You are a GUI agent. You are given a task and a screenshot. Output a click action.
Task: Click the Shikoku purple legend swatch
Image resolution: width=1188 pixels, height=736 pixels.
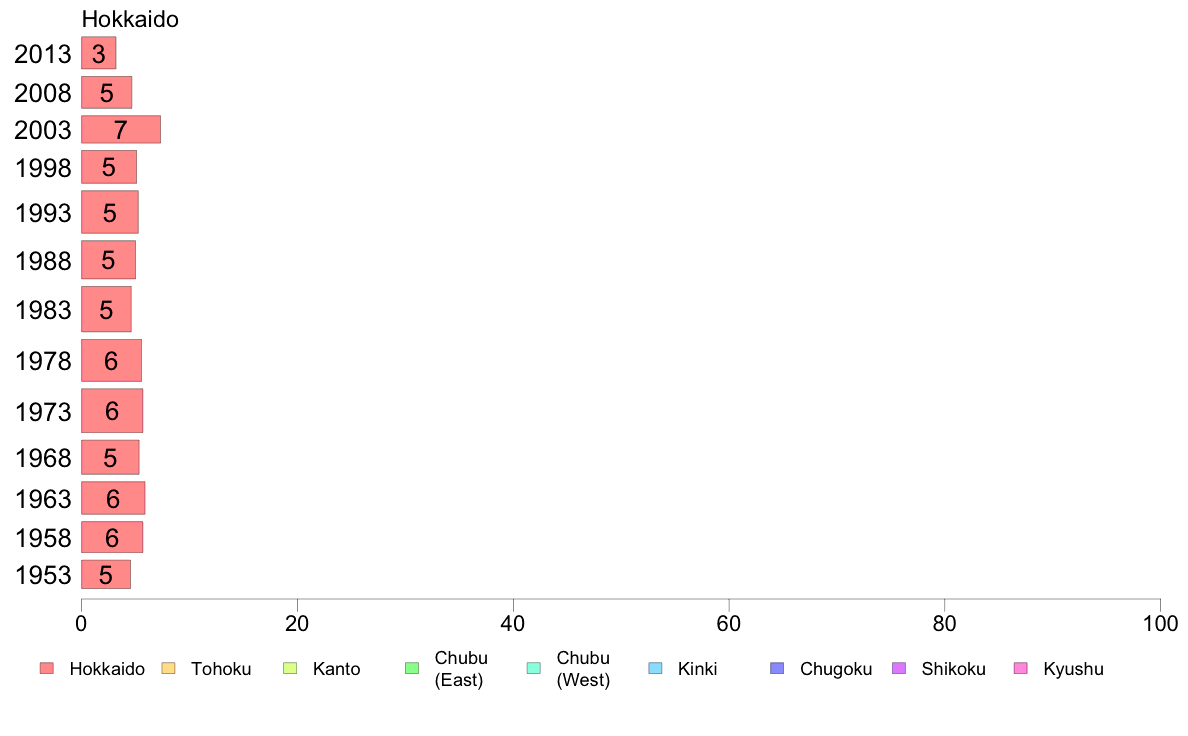point(899,669)
